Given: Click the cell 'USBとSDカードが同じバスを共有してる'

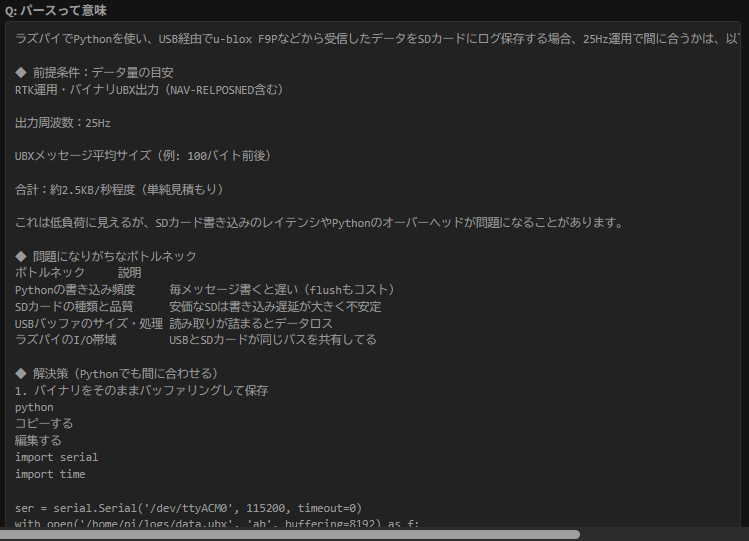Looking at the screenshot, I should 273,340.
